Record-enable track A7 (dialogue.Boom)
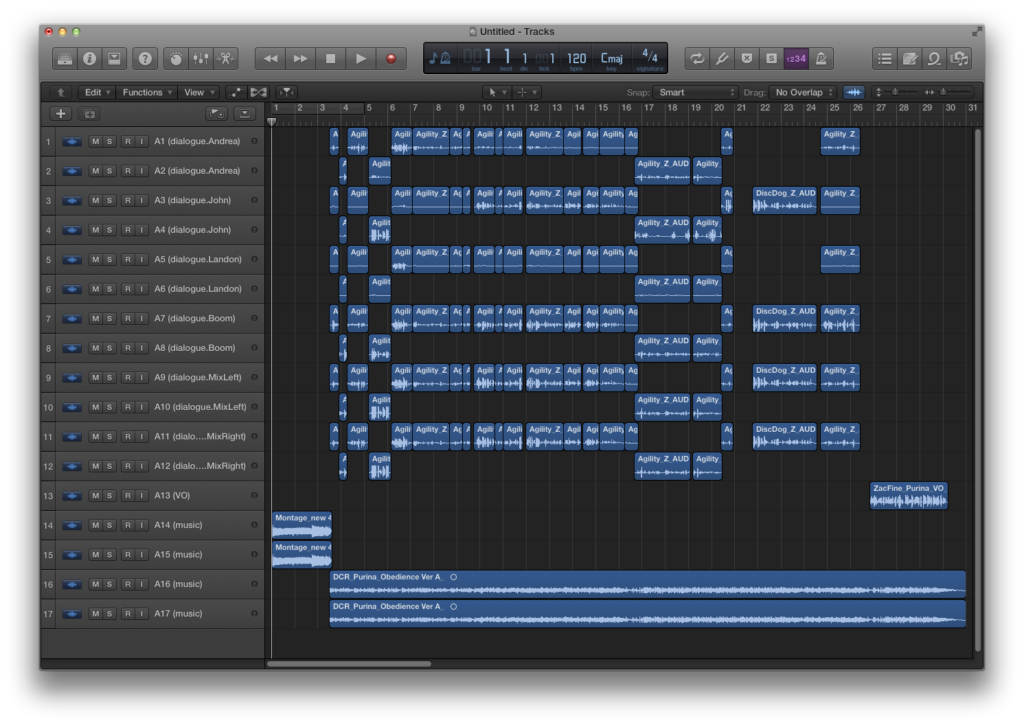The width and height of the screenshot is (1024, 725). 127,319
